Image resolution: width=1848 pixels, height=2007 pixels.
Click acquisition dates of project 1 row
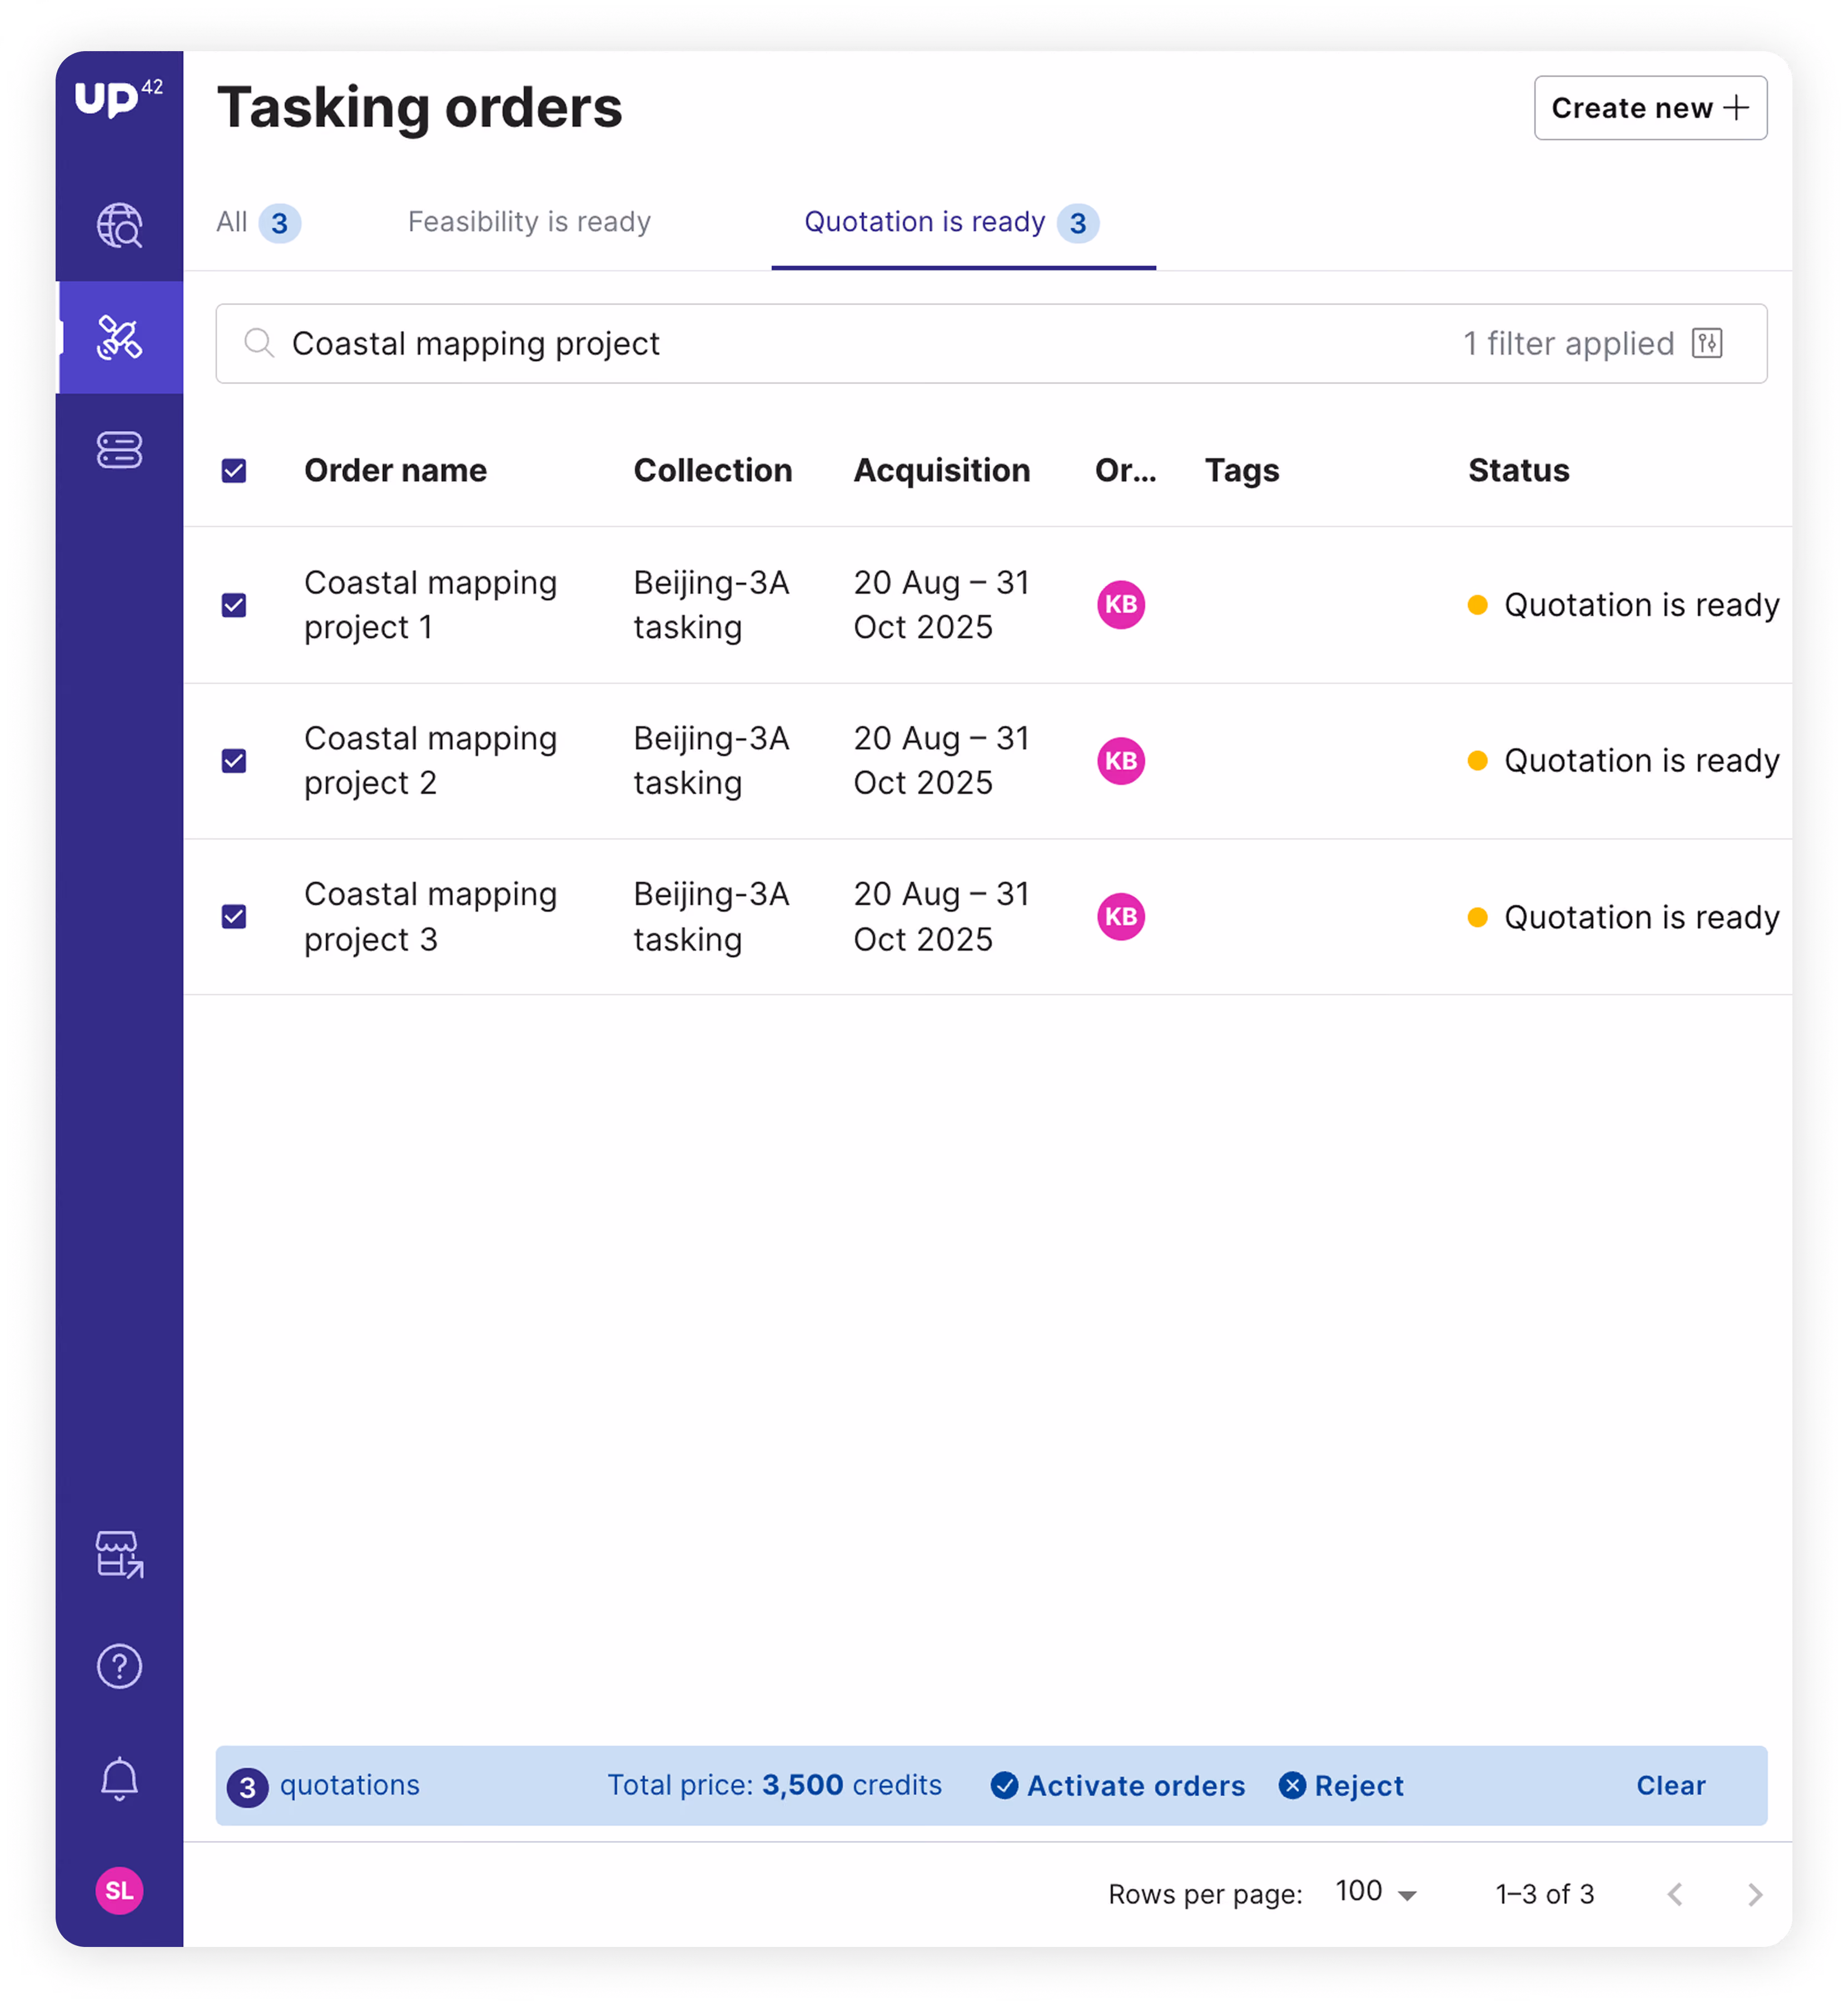click(942, 605)
